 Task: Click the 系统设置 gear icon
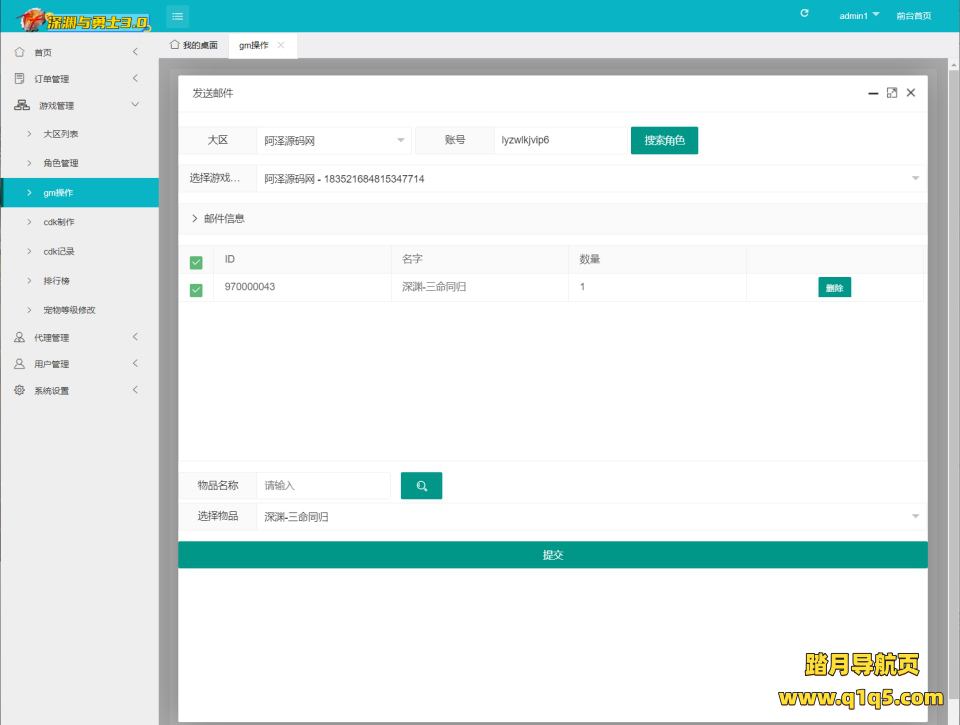[x=19, y=391]
